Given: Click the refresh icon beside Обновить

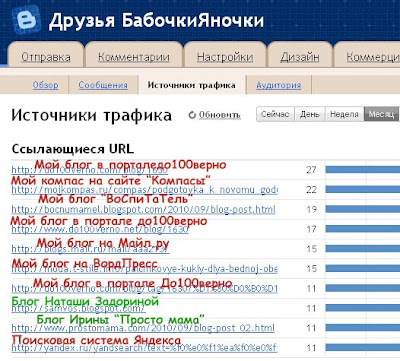Looking at the screenshot, I should click(x=192, y=115).
